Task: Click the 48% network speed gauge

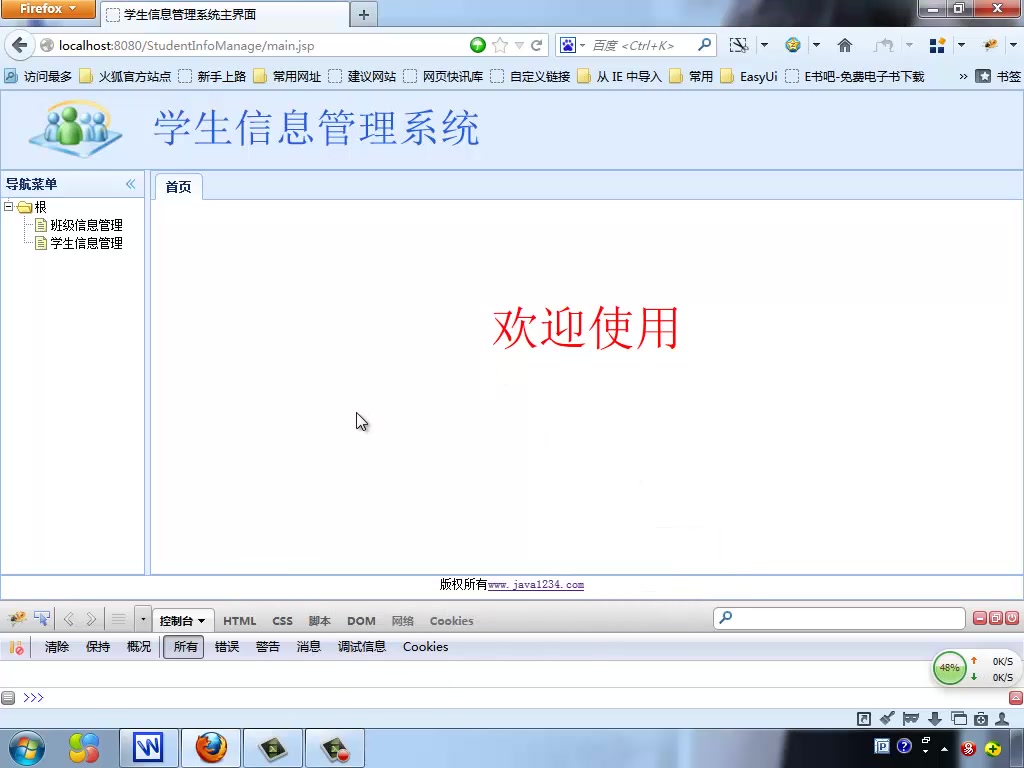Action: [x=949, y=668]
